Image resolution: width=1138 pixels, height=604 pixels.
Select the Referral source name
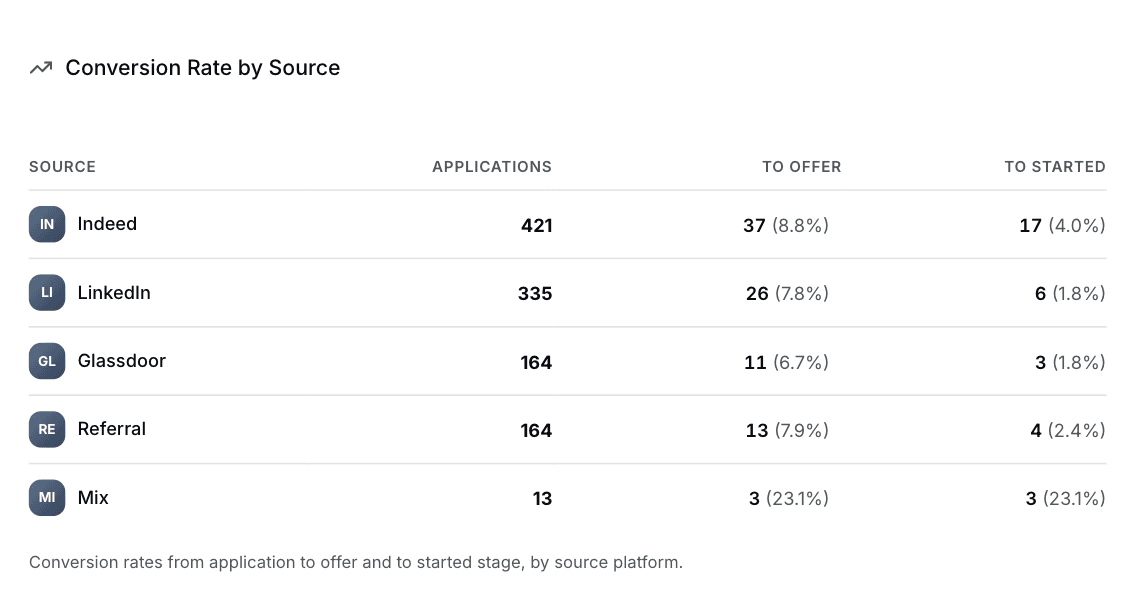(112, 429)
